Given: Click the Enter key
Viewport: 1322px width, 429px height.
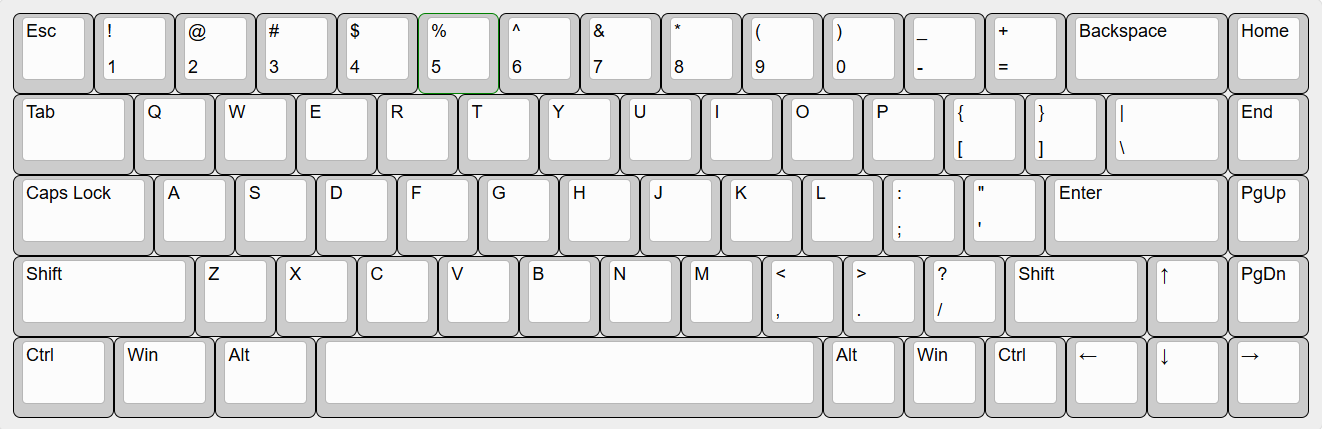Looking at the screenshot, I should [x=1136, y=215].
